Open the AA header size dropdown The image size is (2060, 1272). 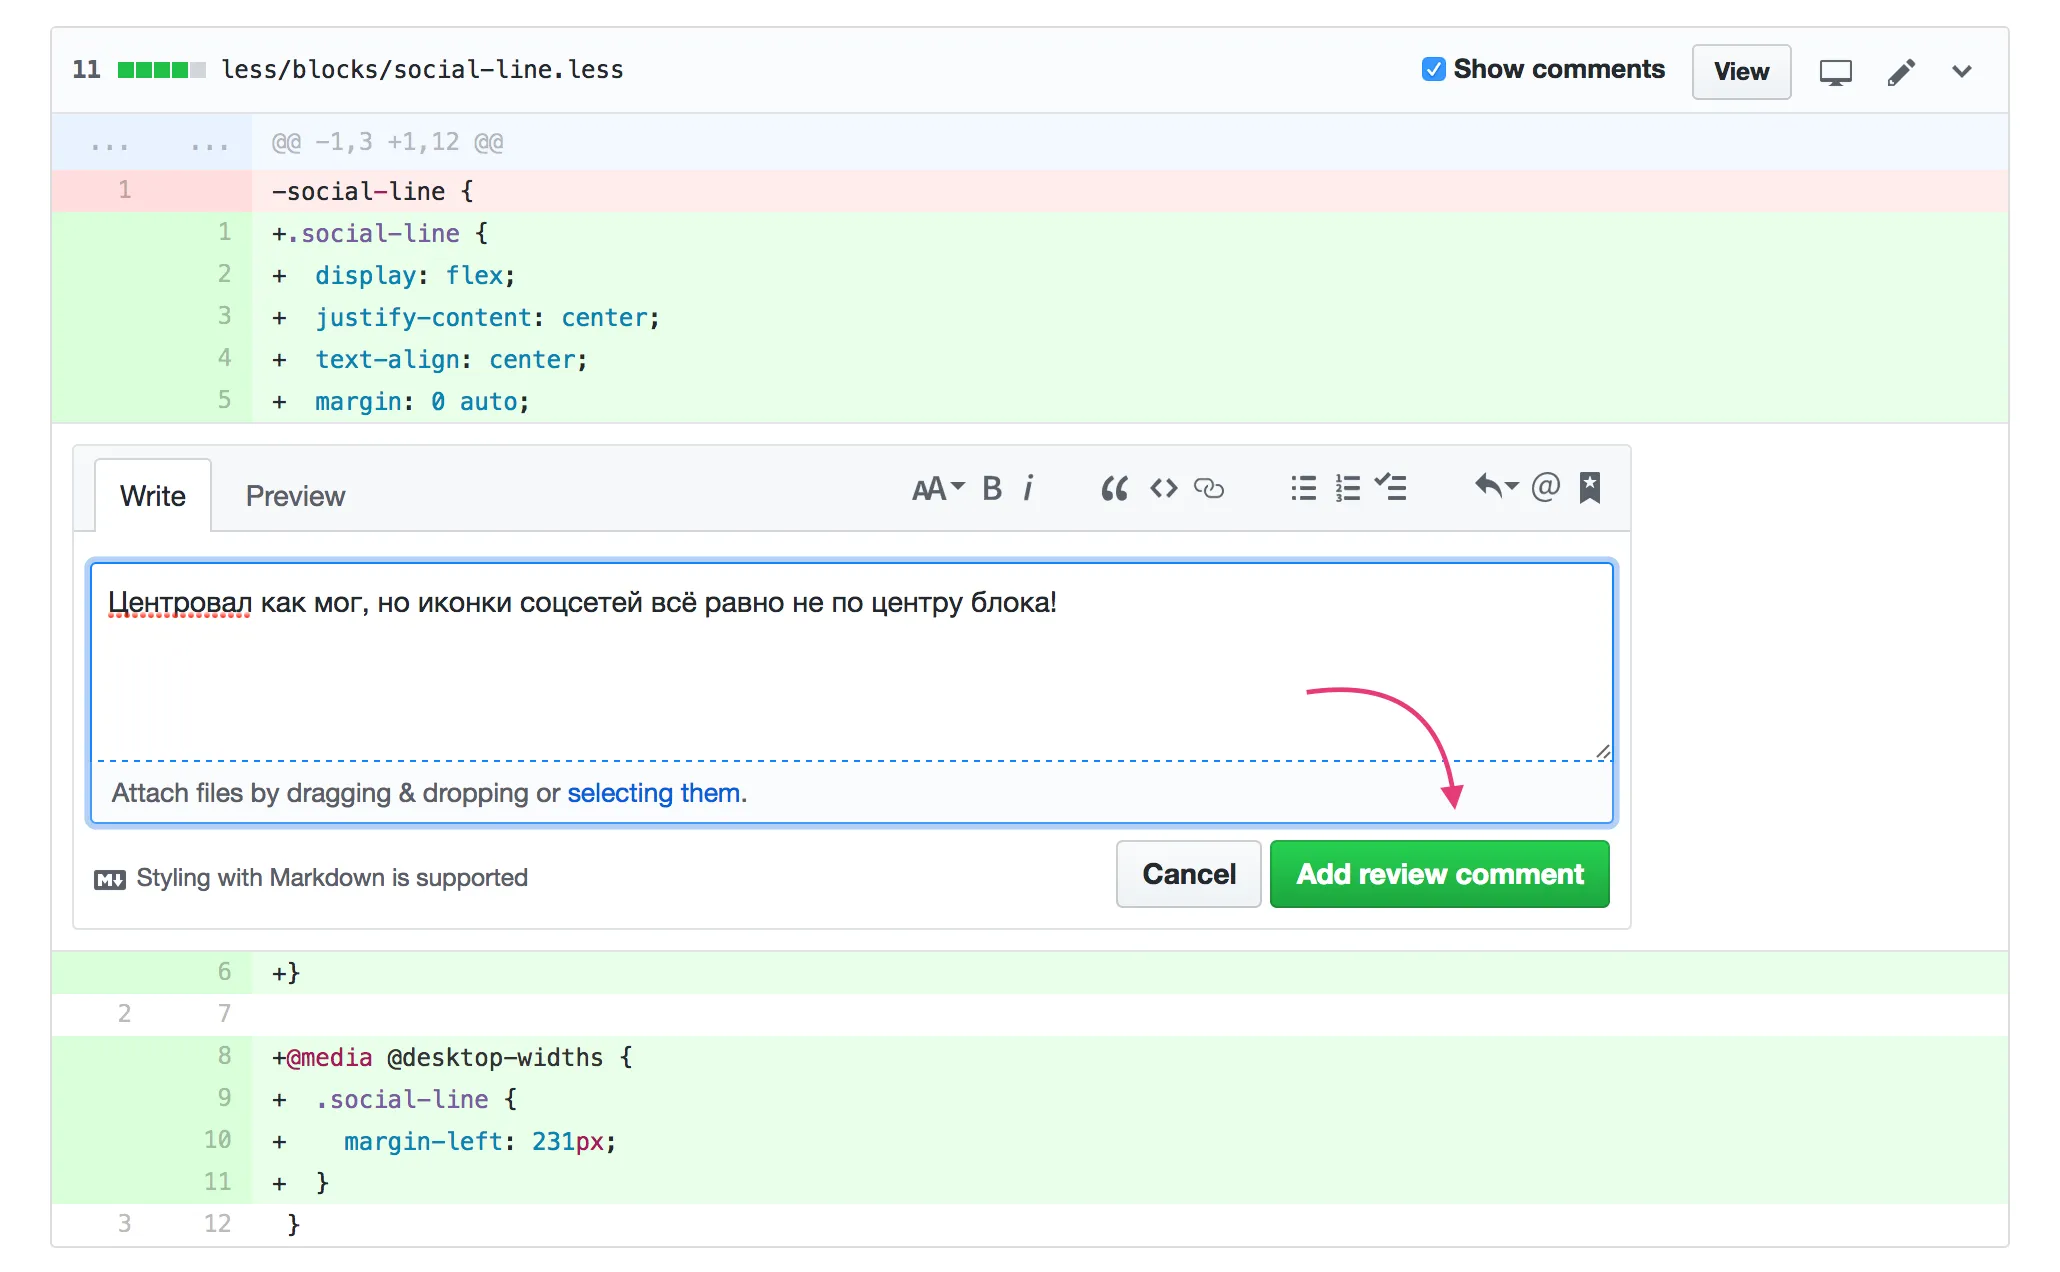[937, 488]
